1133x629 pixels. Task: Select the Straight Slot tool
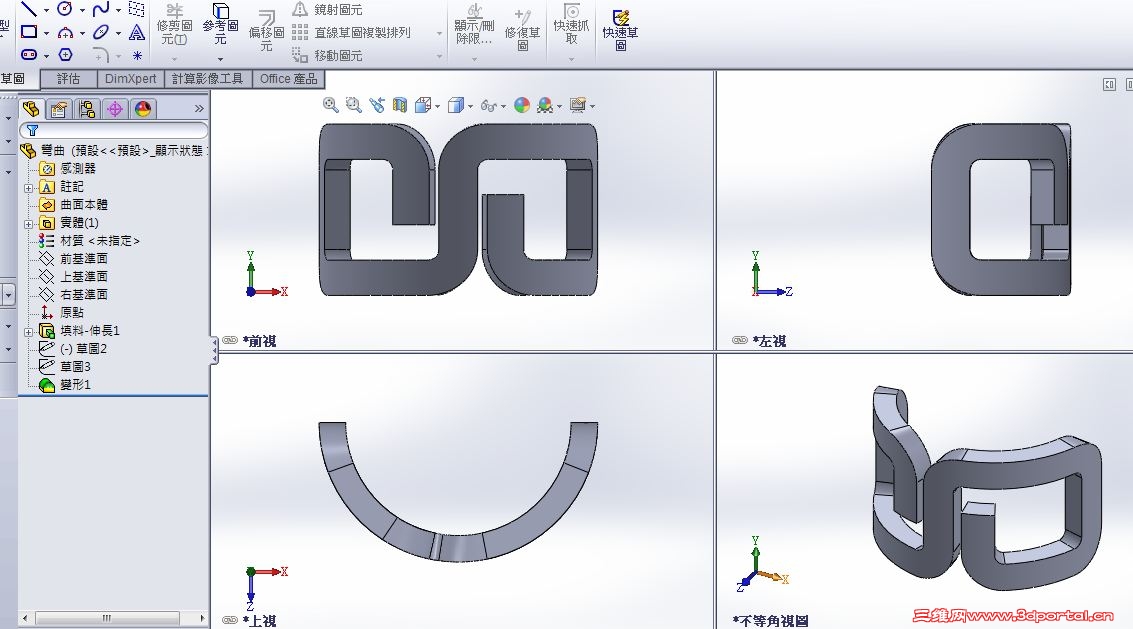29,54
